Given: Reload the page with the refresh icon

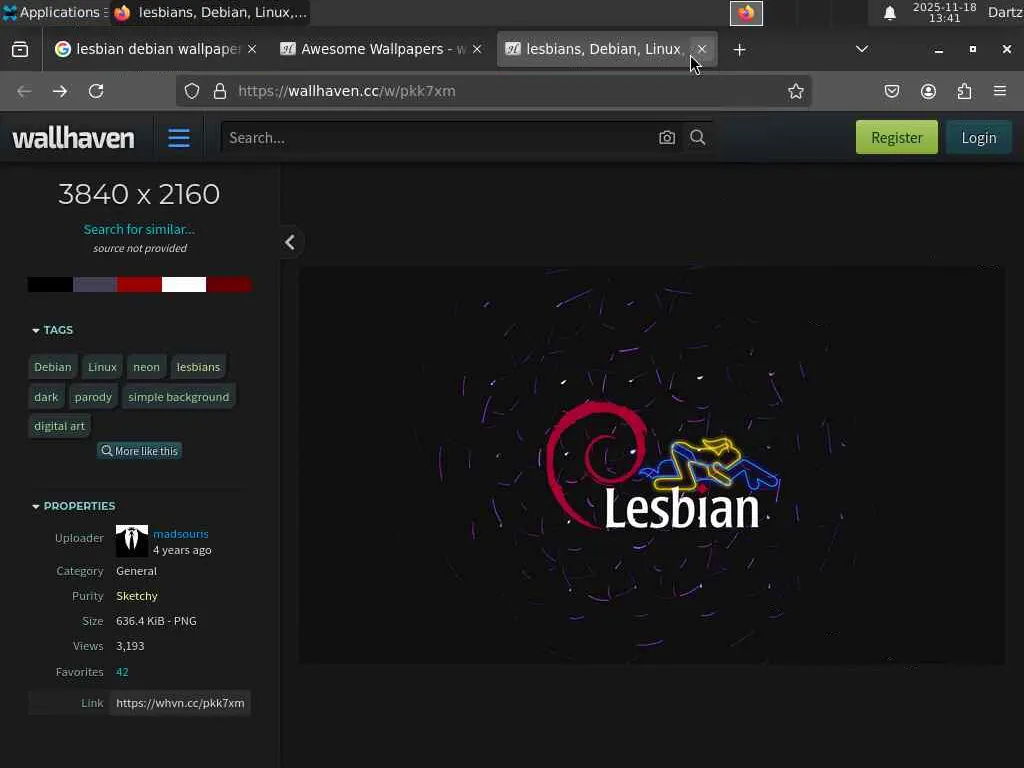Looking at the screenshot, I should click(x=96, y=91).
